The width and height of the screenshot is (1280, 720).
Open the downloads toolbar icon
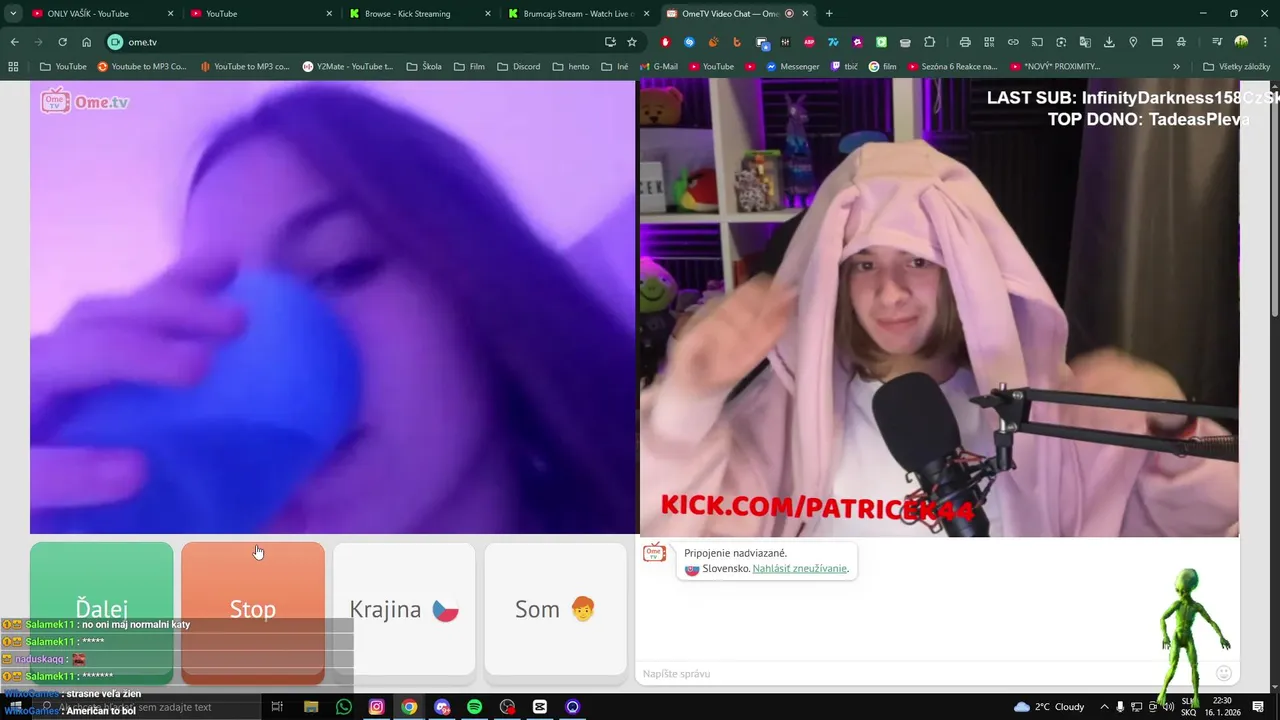click(1109, 42)
